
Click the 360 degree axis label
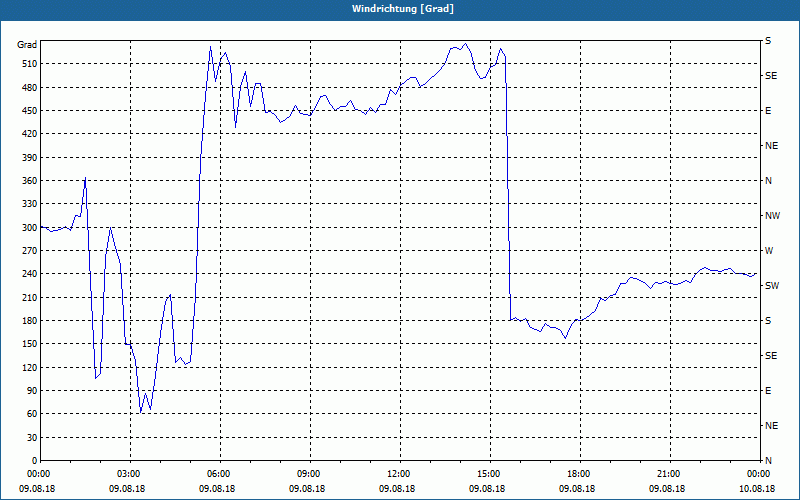pos(30,181)
